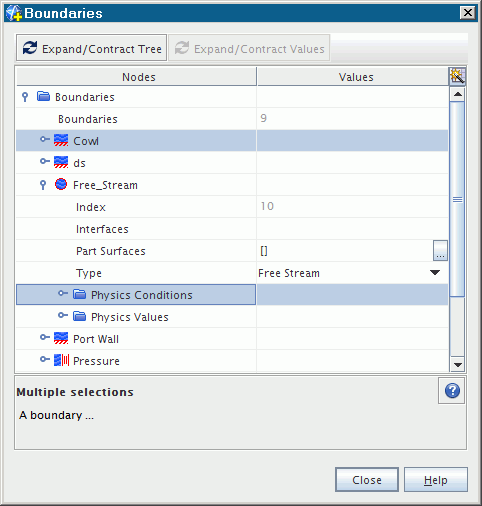Click the Close button
Image resolution: width=482 pixels, height=506 pixels.
click(367, 479)
